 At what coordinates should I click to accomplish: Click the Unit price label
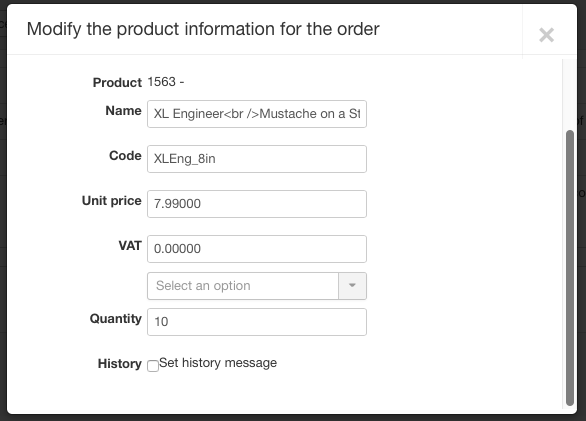pyautogui.click(x=112, y=201)
